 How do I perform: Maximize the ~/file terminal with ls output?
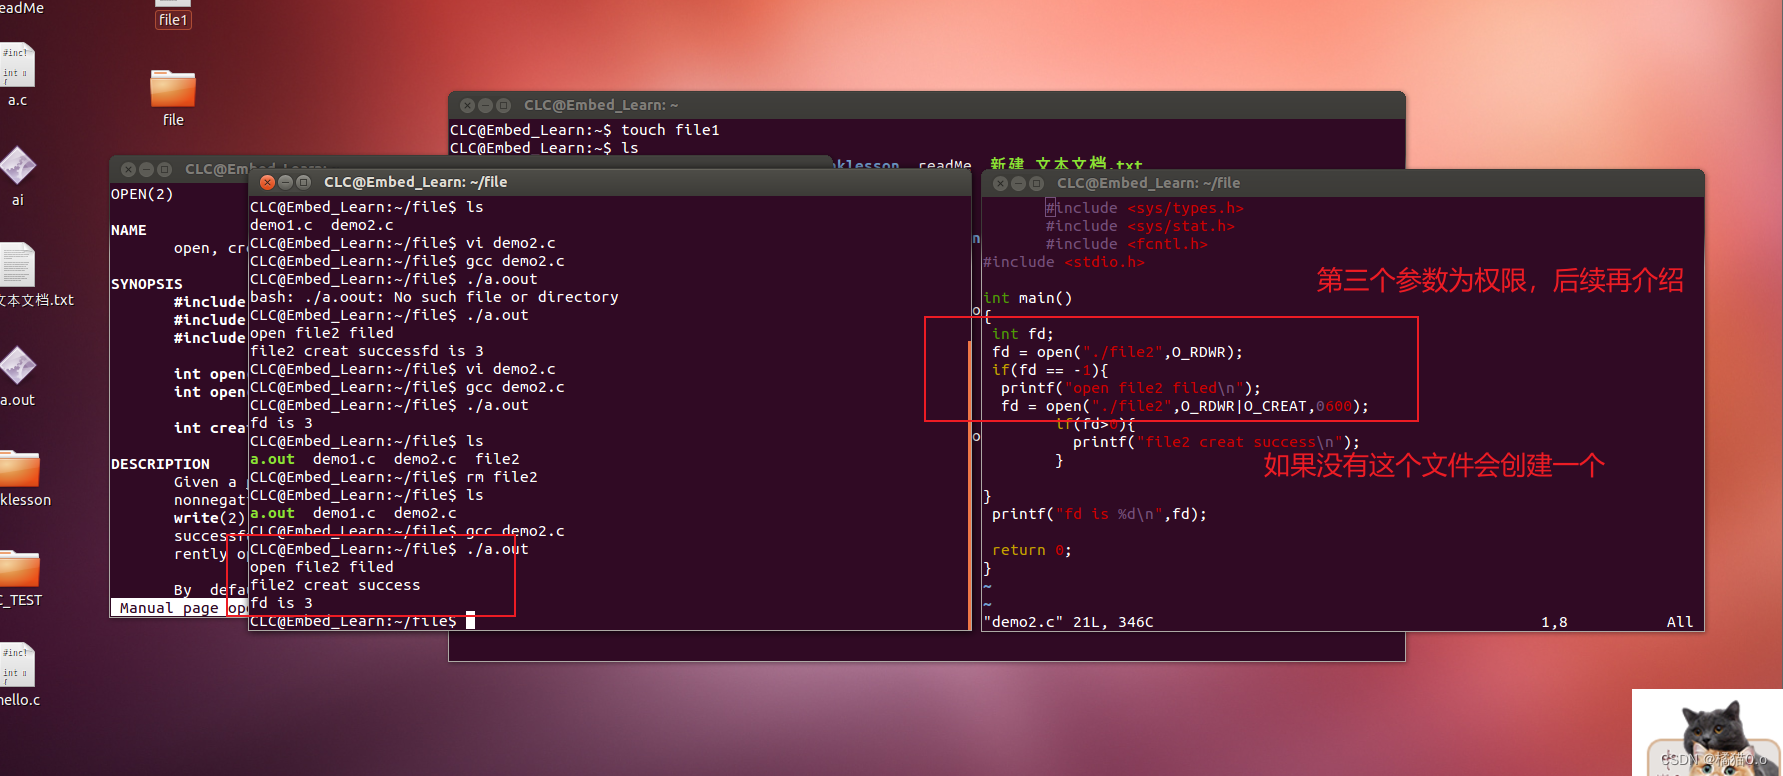click(x=303, y=182)
